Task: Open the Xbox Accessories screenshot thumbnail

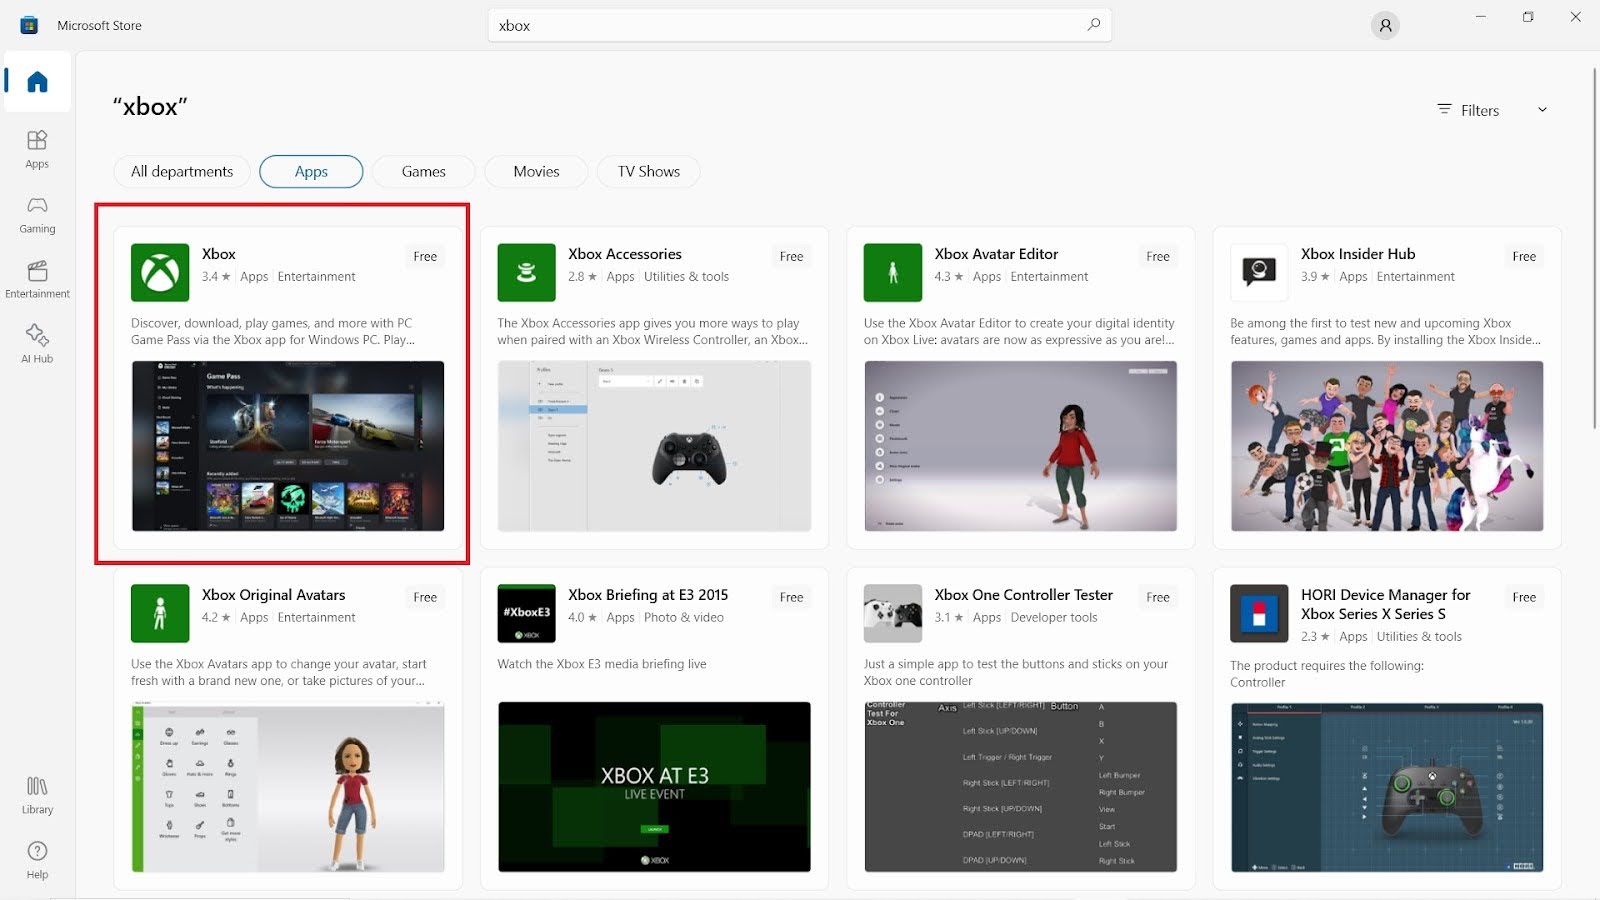Action: (654, 446)
